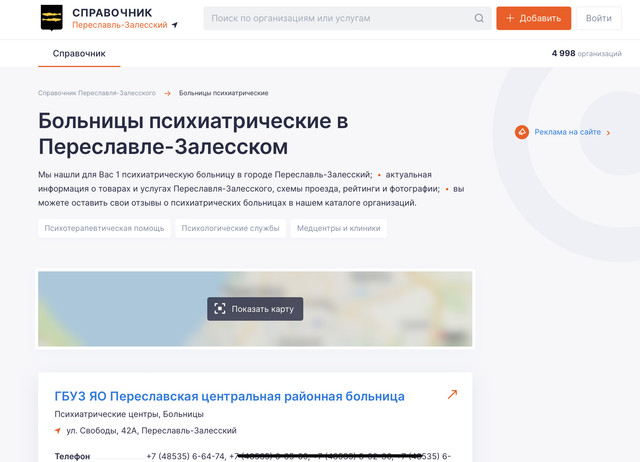Click the chevron next to Реклама на сайте
Screen dimensions: 640x462
tap(608, 133)
